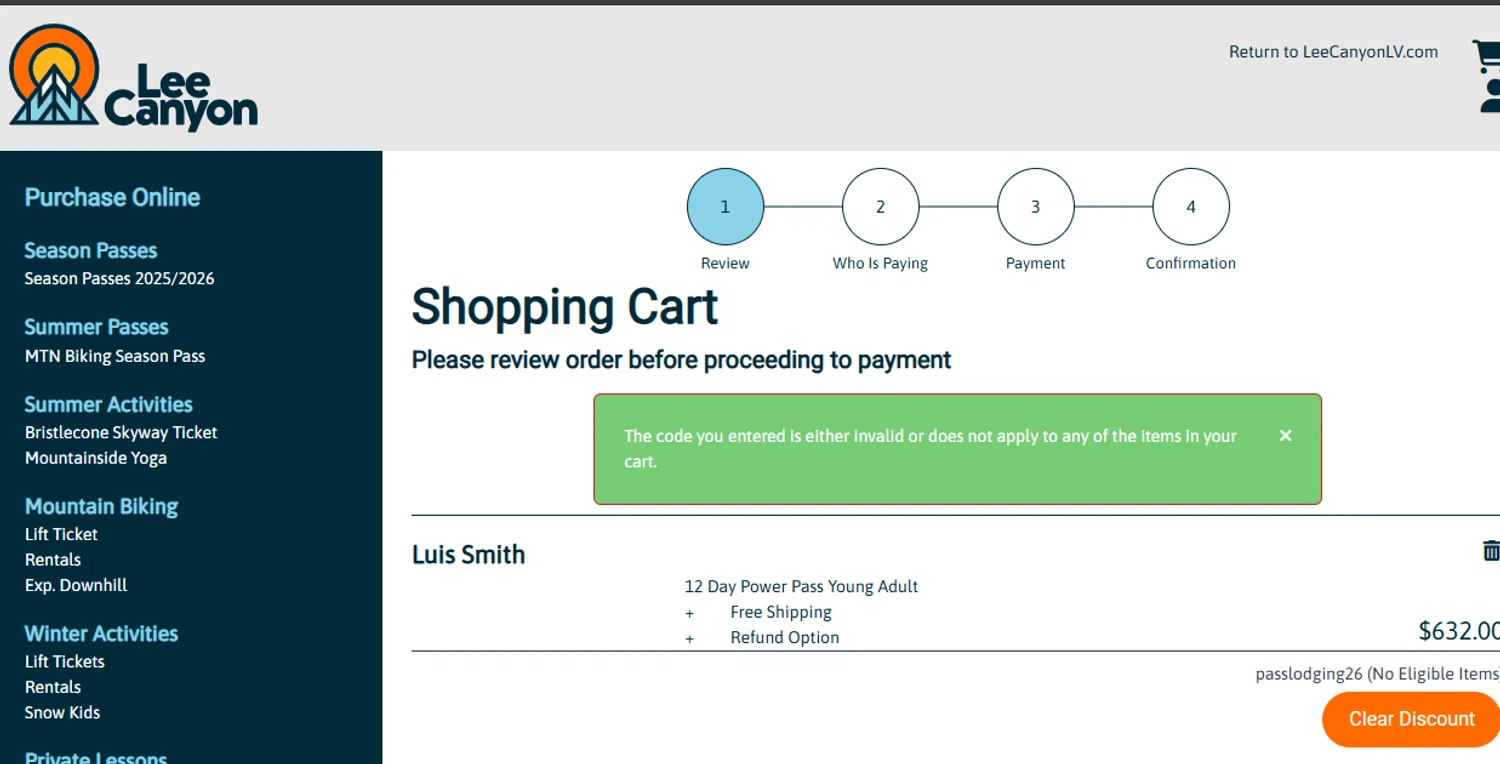1500x764 pixels.
Task: Click the Refund Option label
Action: point(785,638)
